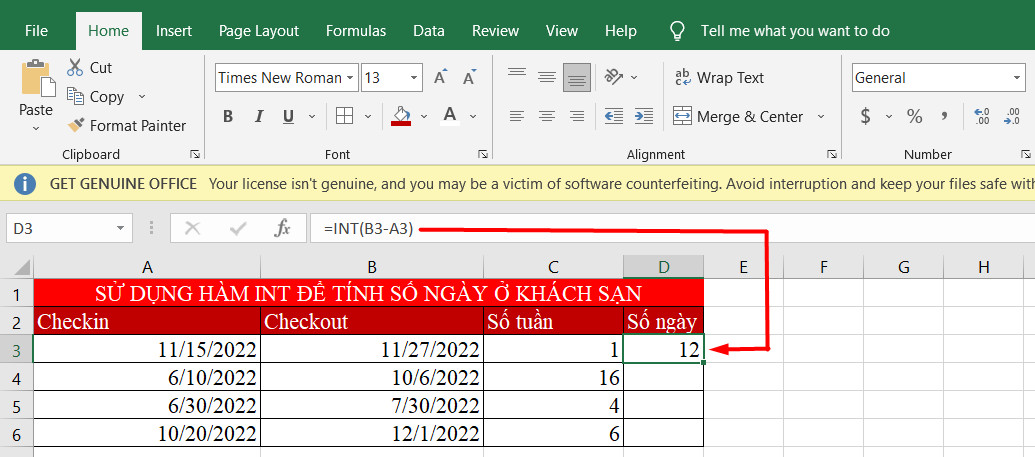Screen dimensions: 1035x457
Task: Open the File tab
Action: [x=36, y=31]
